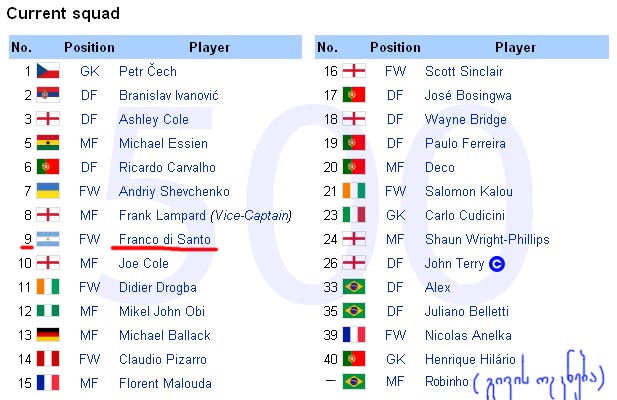Click the Serbia flag beside Branislav Ivanović
Screen dimensions: 617x400
pyautogui.click(x=48, y=95)
